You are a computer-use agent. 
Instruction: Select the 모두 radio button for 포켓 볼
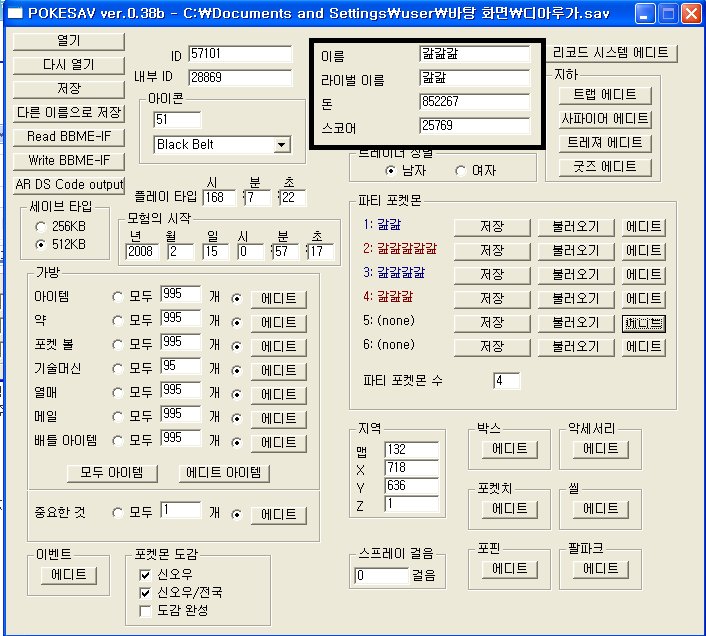[x=119, y=345]
